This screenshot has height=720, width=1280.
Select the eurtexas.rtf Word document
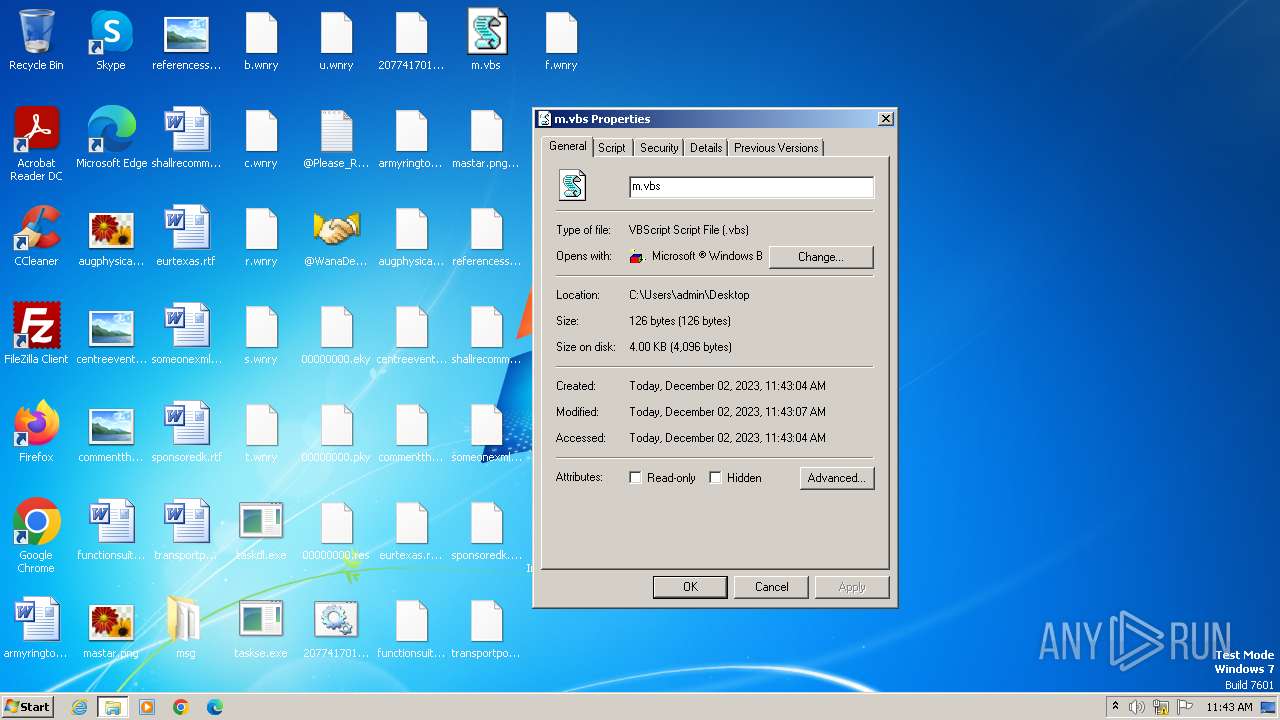tap(186, 236)
